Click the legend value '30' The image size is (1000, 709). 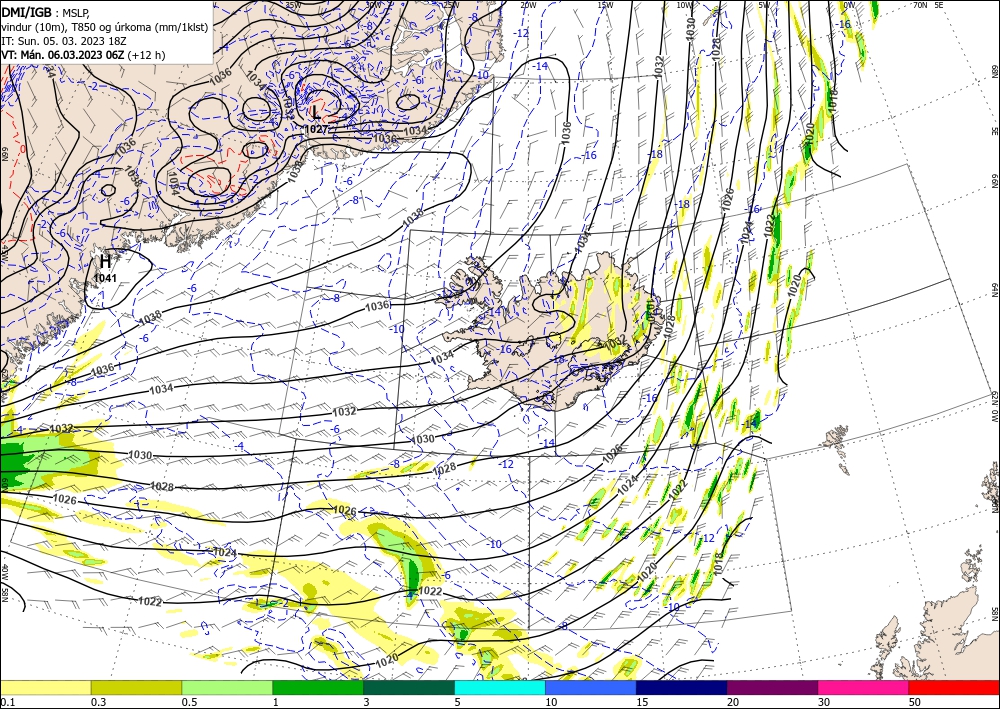click(825, 702)
